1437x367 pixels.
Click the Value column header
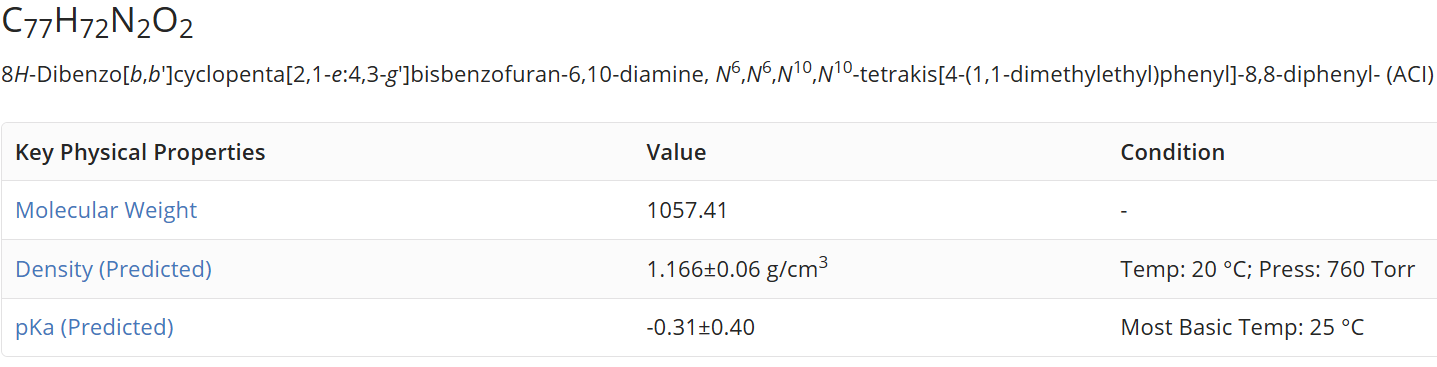tap(676, 152)
